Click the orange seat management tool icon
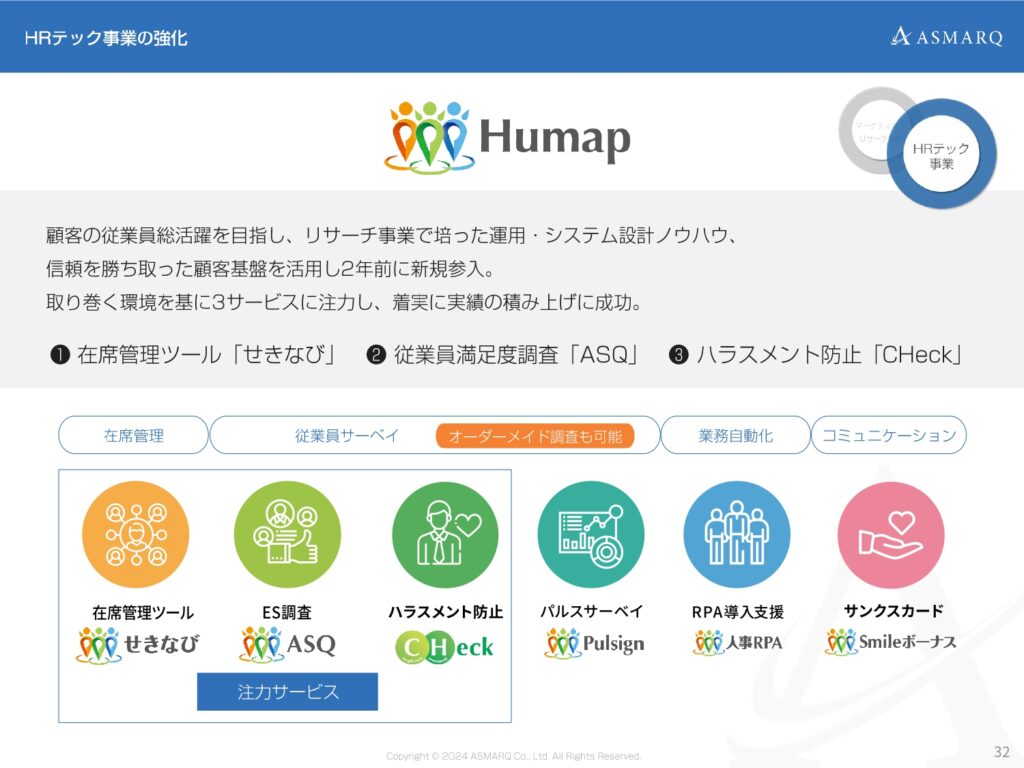Screen dimensions: 1024x768 click(x=135, y=534)
